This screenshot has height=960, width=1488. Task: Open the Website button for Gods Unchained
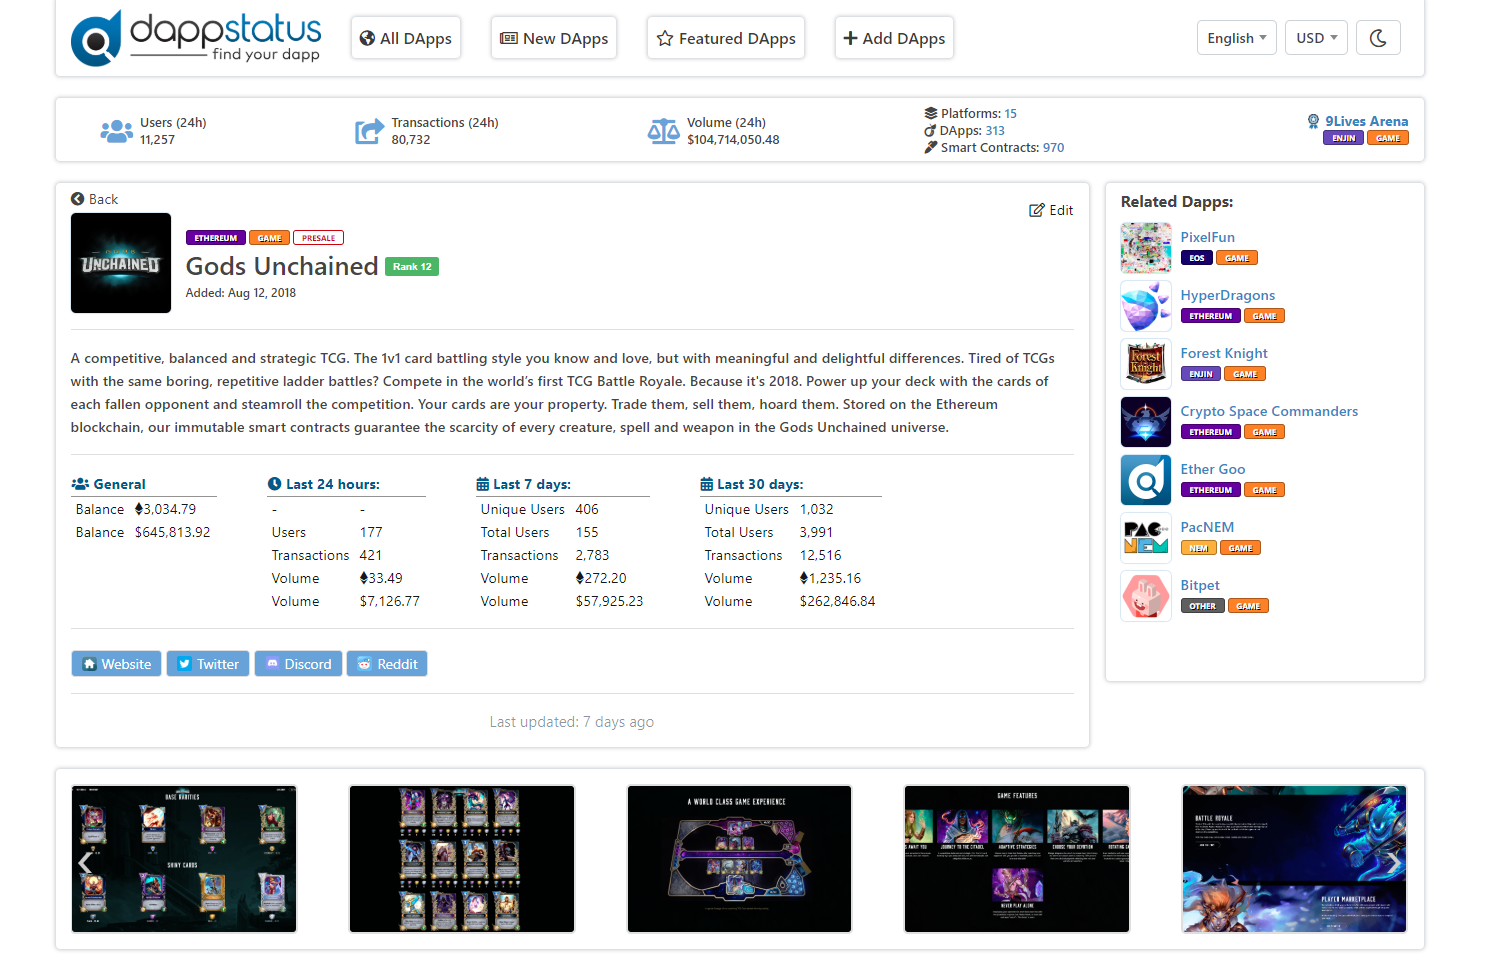[x=116, y=663]
